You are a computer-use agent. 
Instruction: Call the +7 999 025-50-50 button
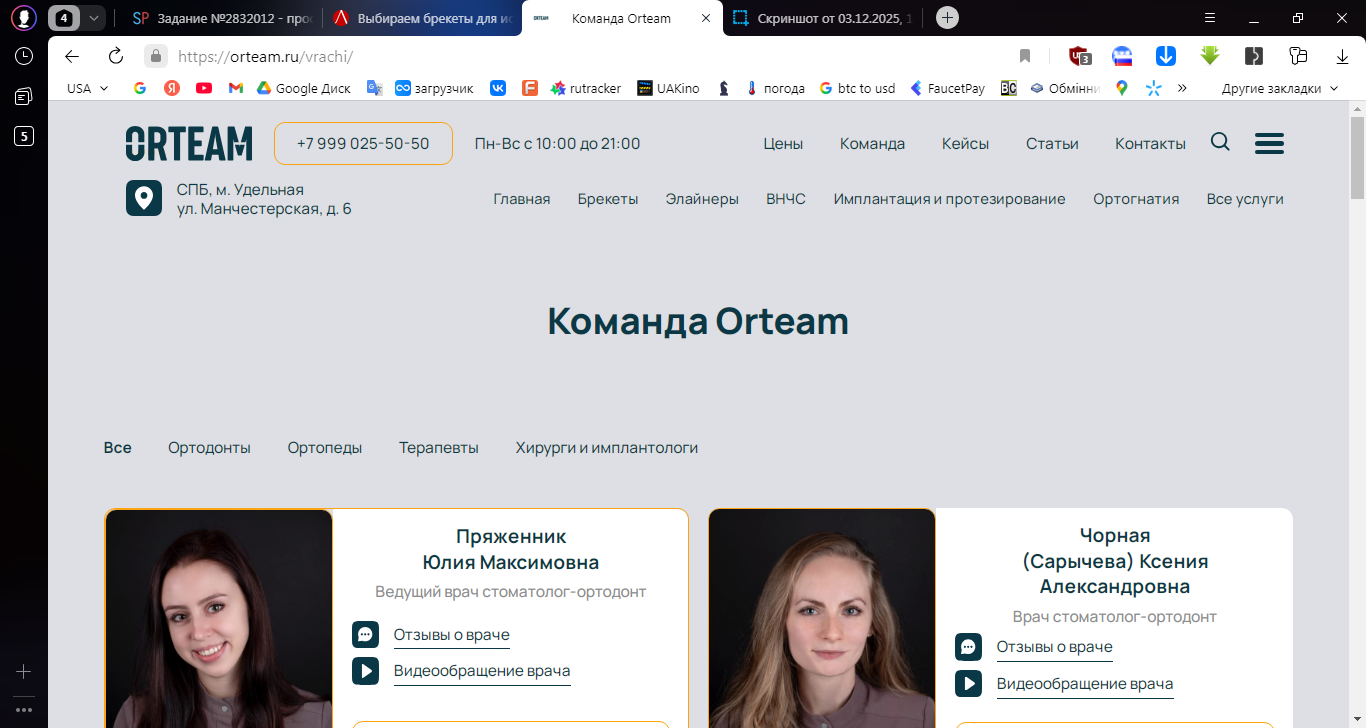[x=363, y=143]
